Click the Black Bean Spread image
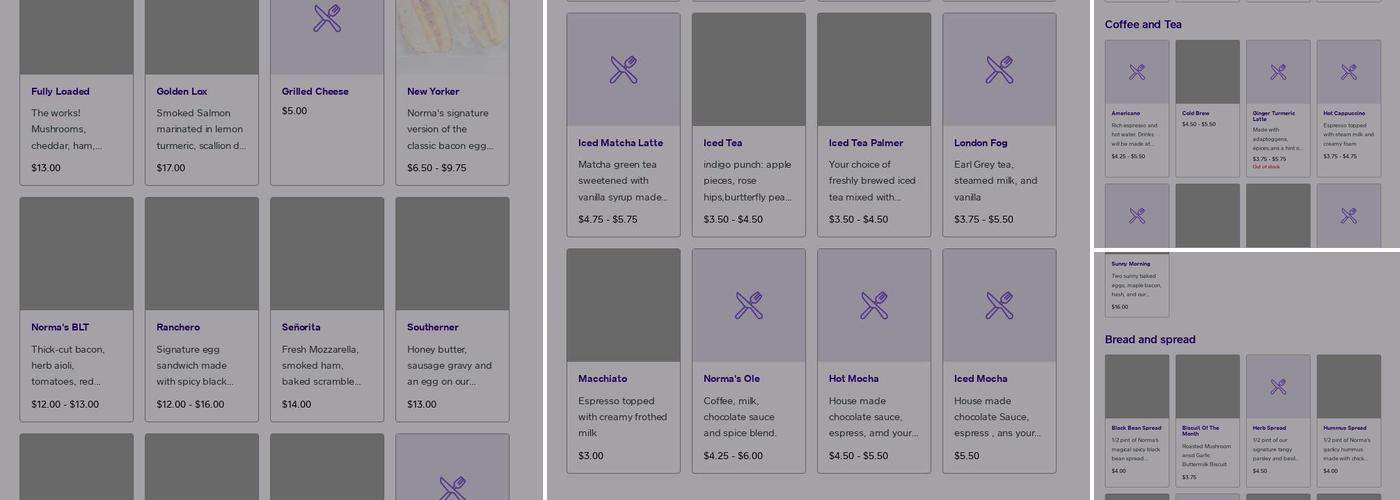Viewport: 1400px width, 500px height. point(1137,387)
